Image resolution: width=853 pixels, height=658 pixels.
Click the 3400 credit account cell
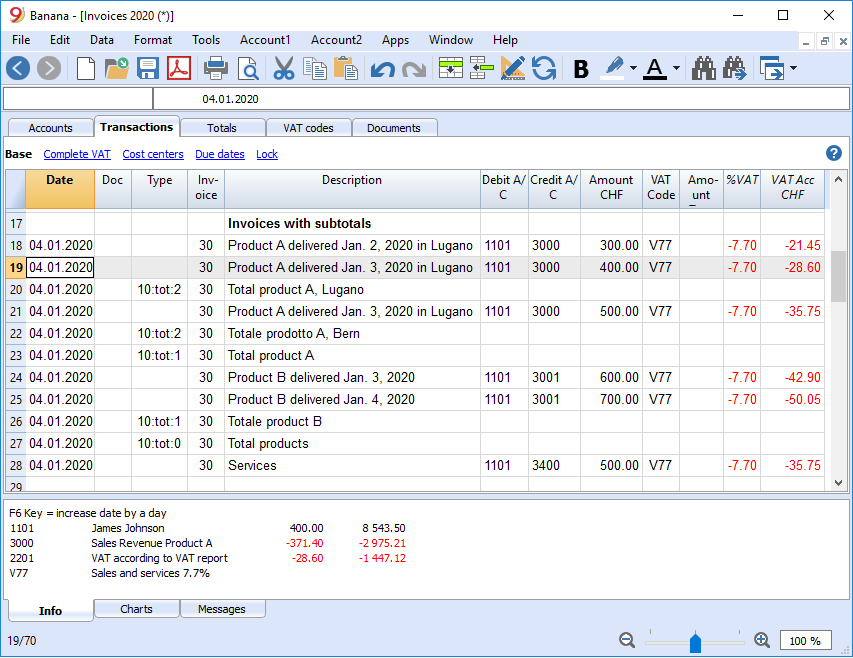[554, 465]
